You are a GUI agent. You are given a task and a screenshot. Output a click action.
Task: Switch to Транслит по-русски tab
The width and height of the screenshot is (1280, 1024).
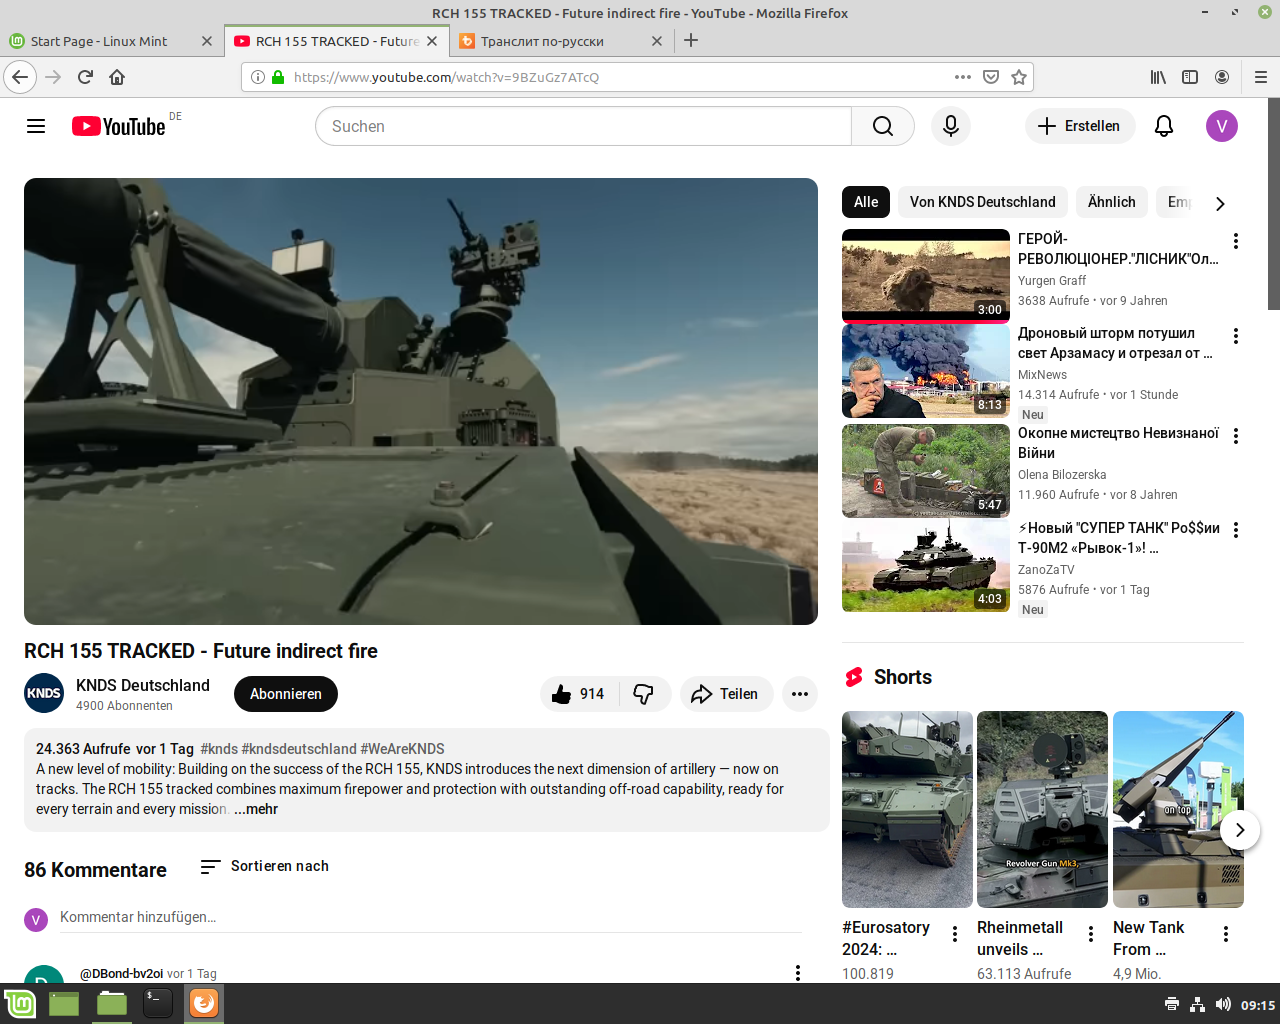click(x=560, y=41)
